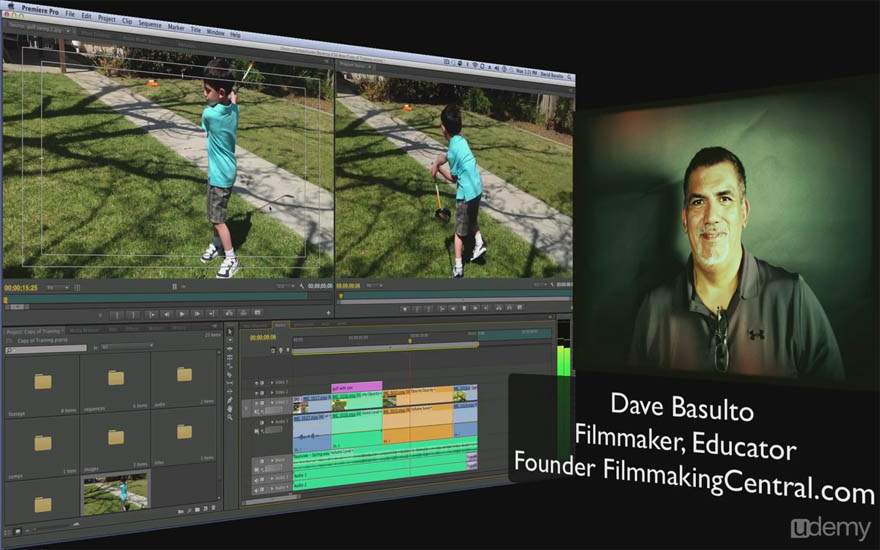The height and width of the screenshot is (550, 880).
Task: Select the Pen tool in tools panel
Action: tap(230, 400)
